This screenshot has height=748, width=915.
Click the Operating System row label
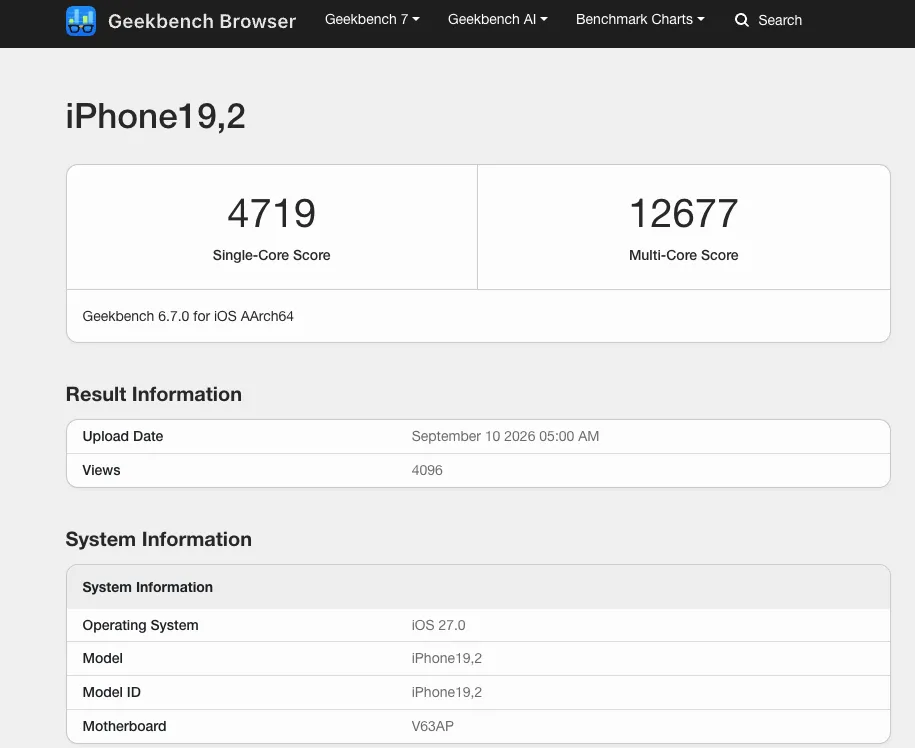[141, 625]
